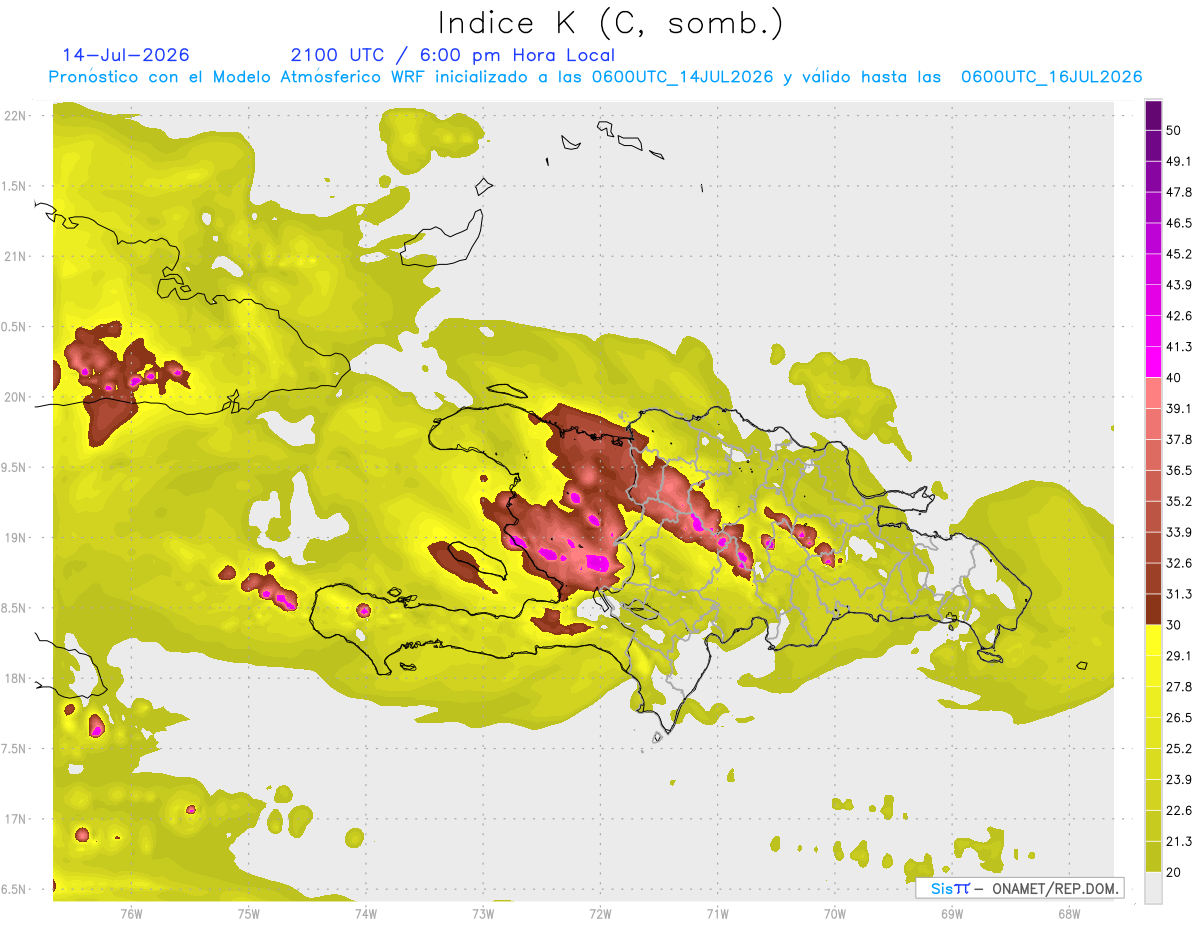The image size is (1200, 927).
Task: Click the colorbar value "43.9"
Action: coord(1179,285)
